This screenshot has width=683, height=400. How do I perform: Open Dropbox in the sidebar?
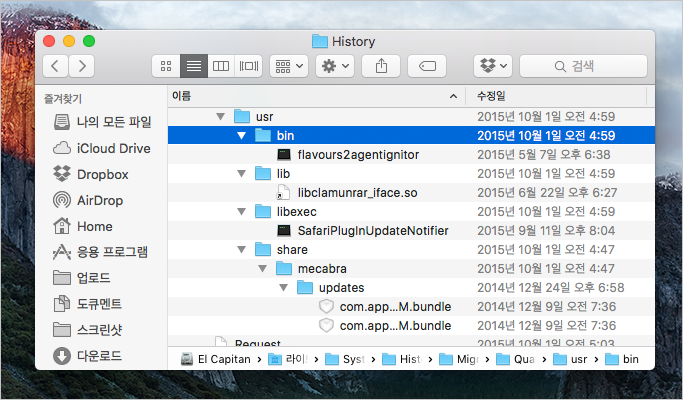tap(91, 174)
